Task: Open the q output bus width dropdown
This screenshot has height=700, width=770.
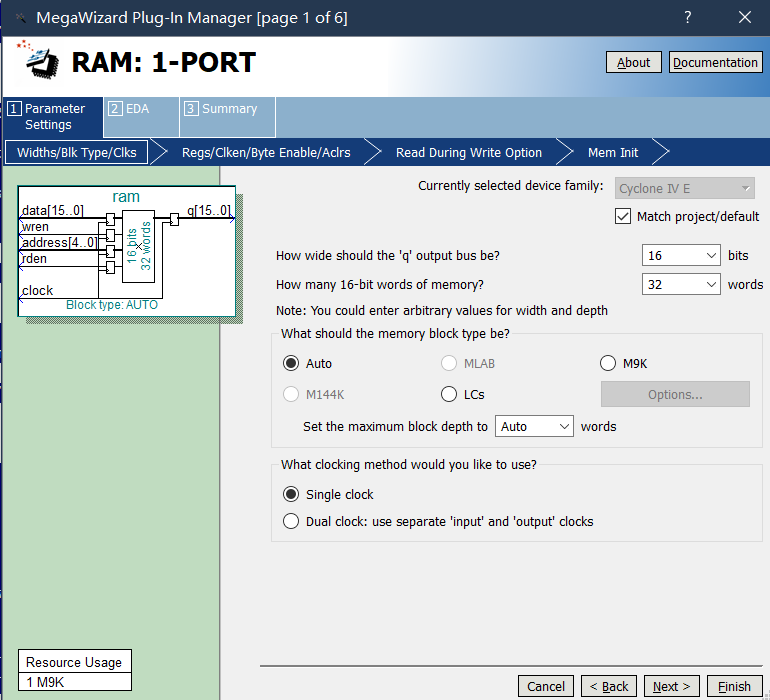Action: coord(681,255)
